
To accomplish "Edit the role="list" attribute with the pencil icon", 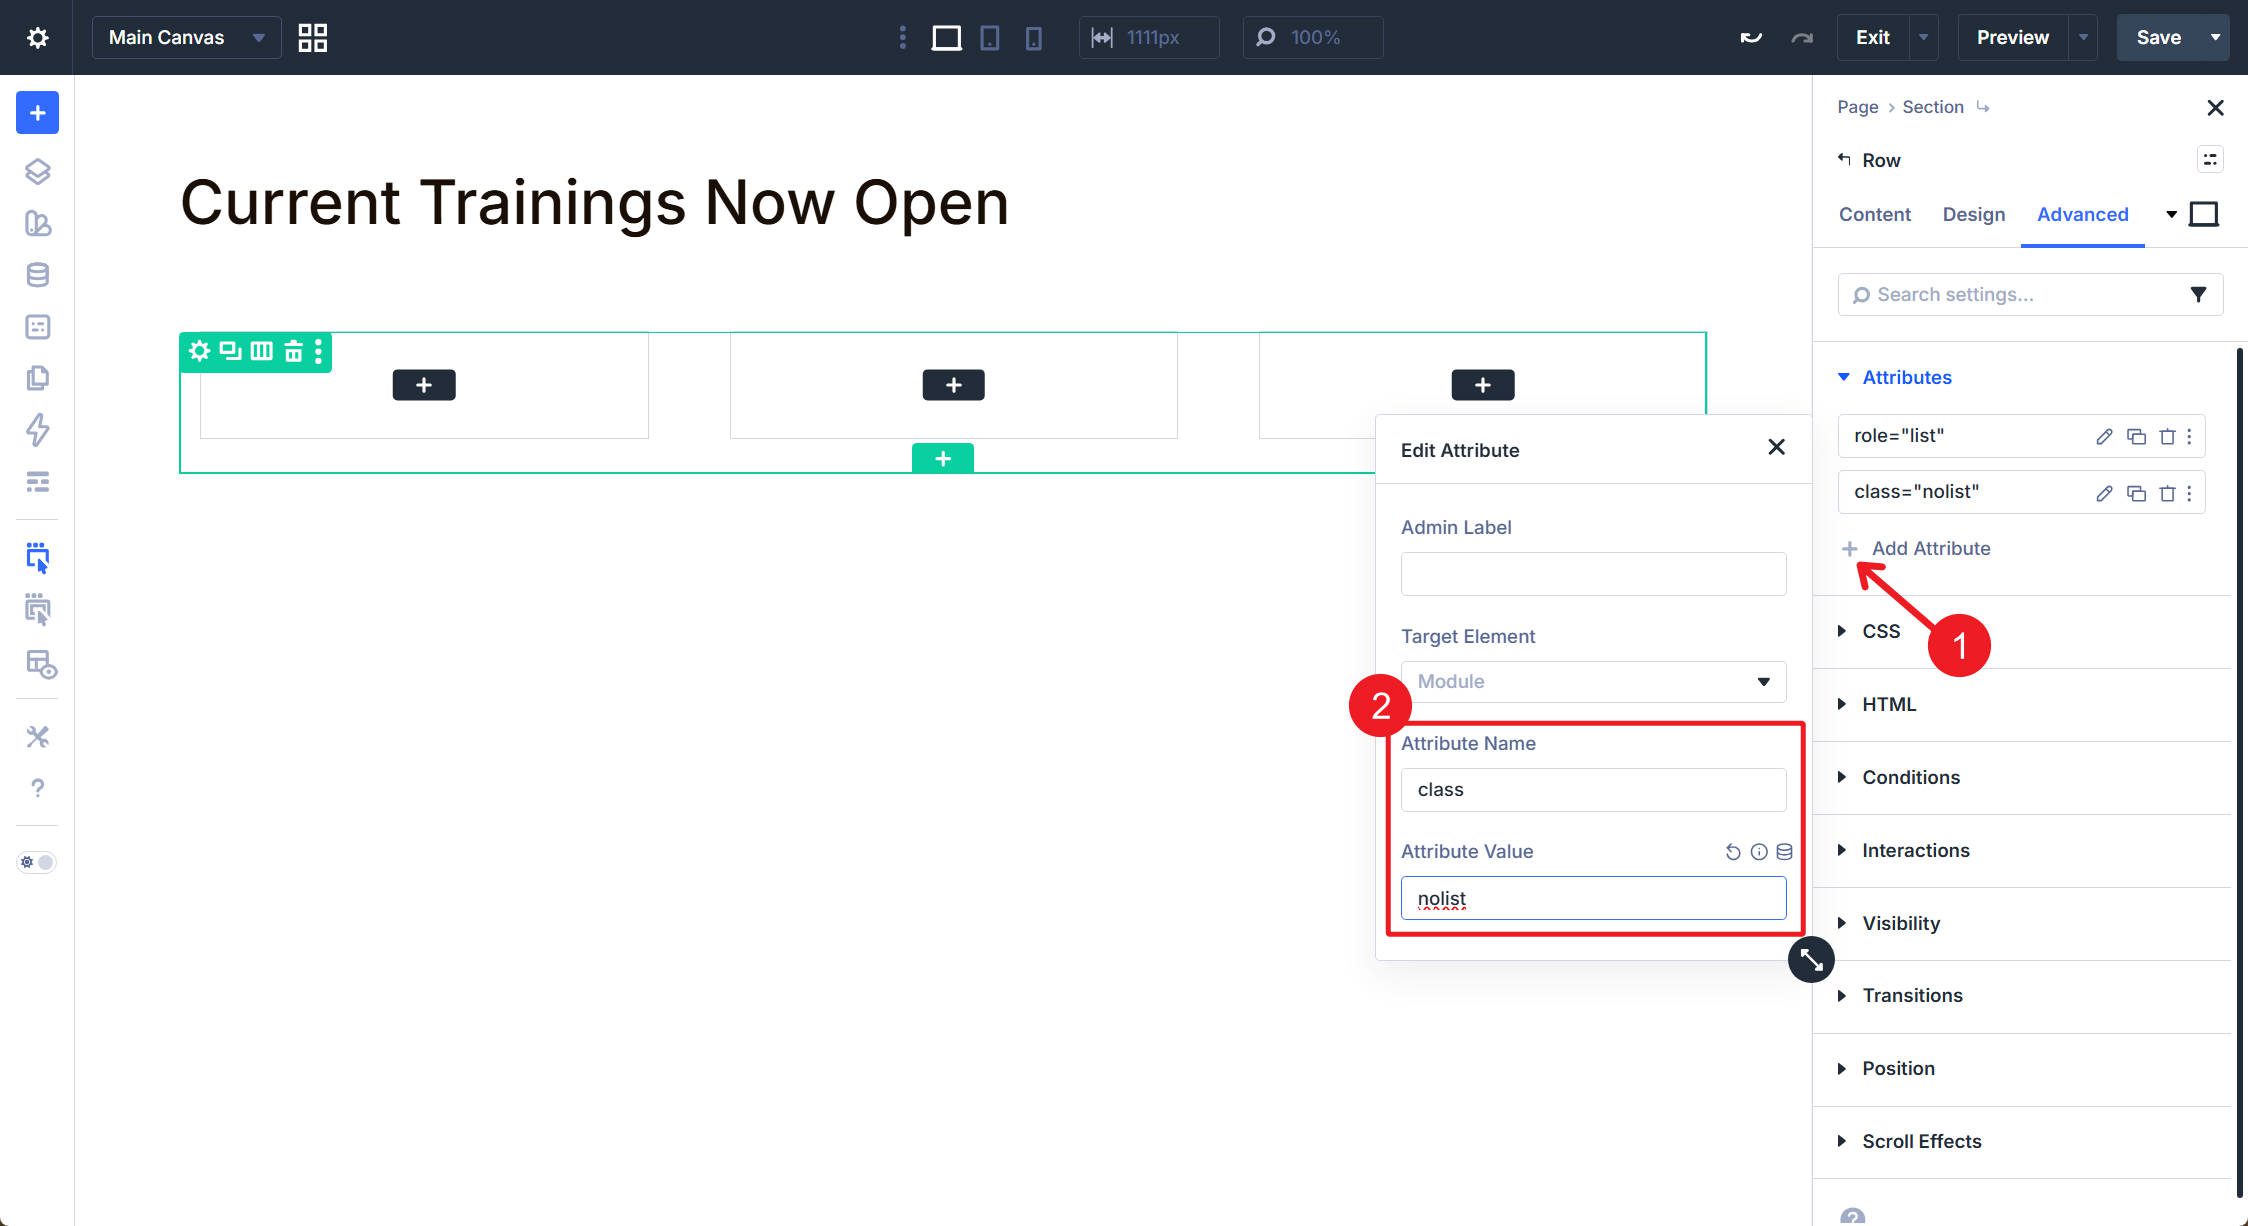I will pos(2104,436).
